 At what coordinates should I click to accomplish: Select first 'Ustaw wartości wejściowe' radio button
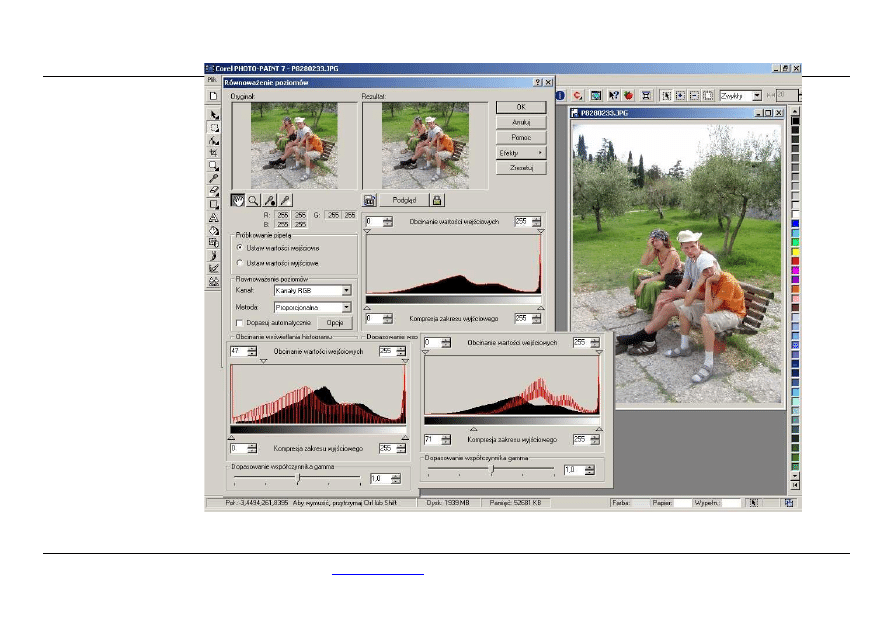[x=240, y=246]
